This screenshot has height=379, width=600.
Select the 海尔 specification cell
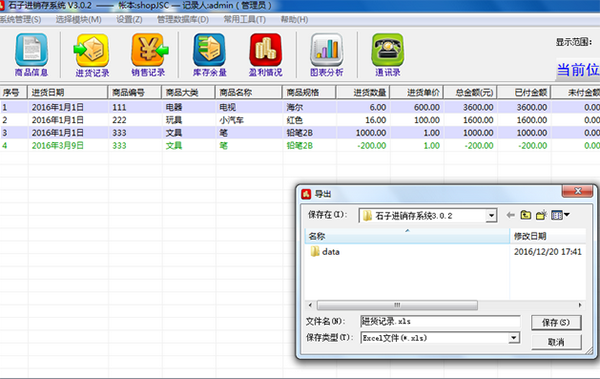pyautogui.click(x=295, y=107)
